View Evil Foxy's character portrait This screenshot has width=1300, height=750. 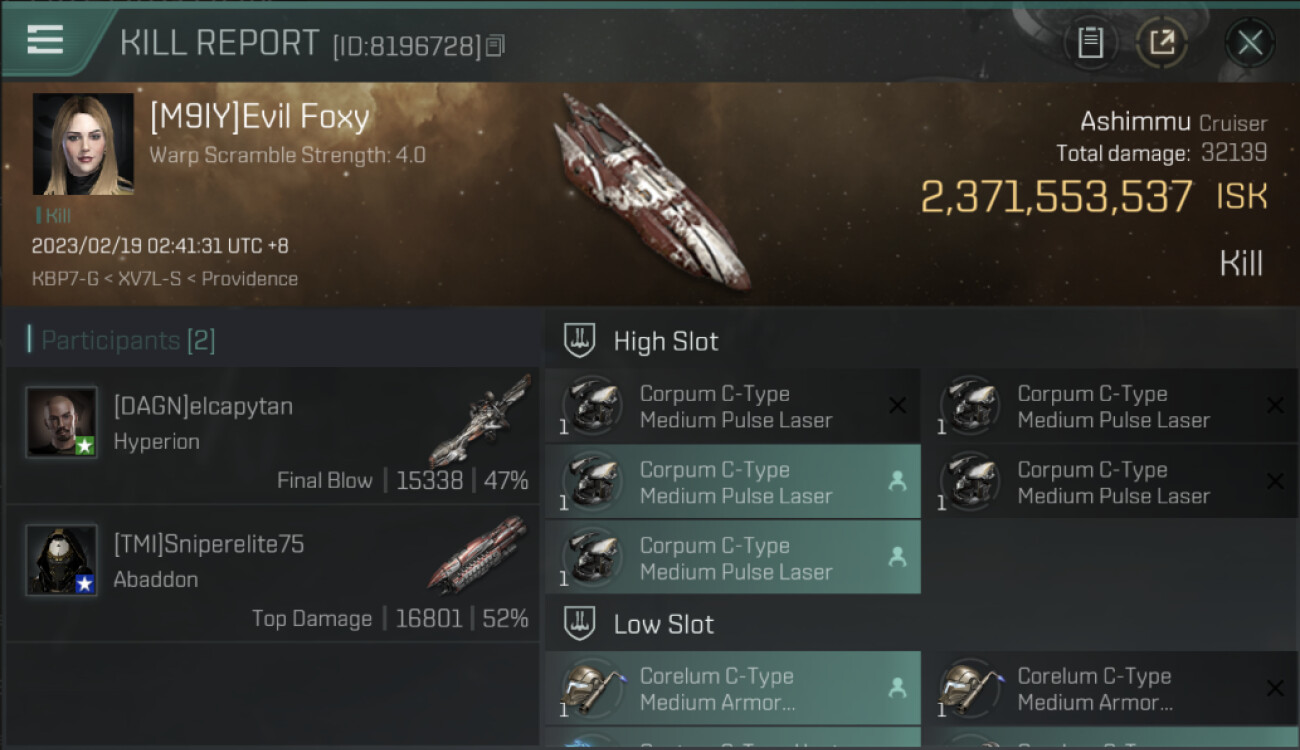point(83,144)
